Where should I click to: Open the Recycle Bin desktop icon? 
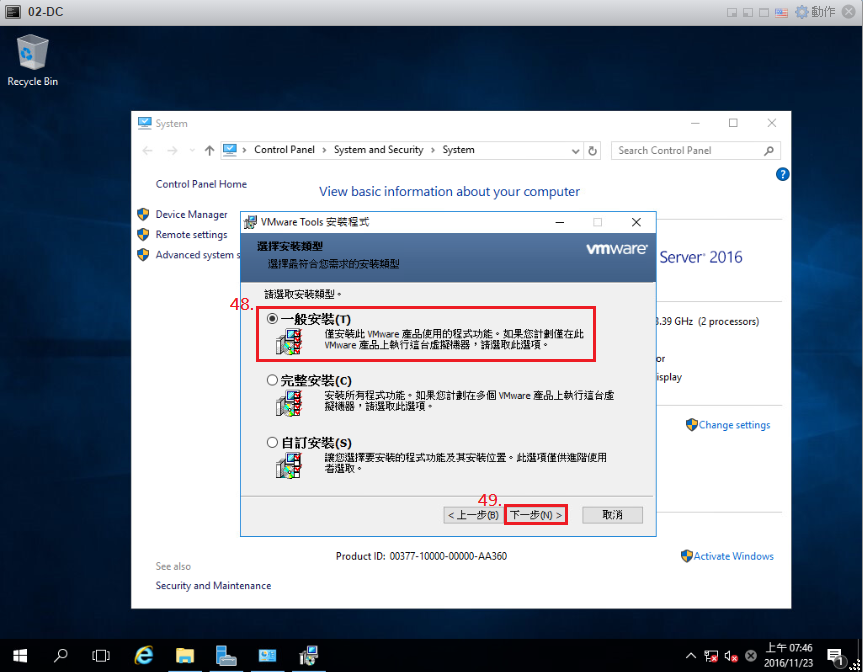click(32, 61)
